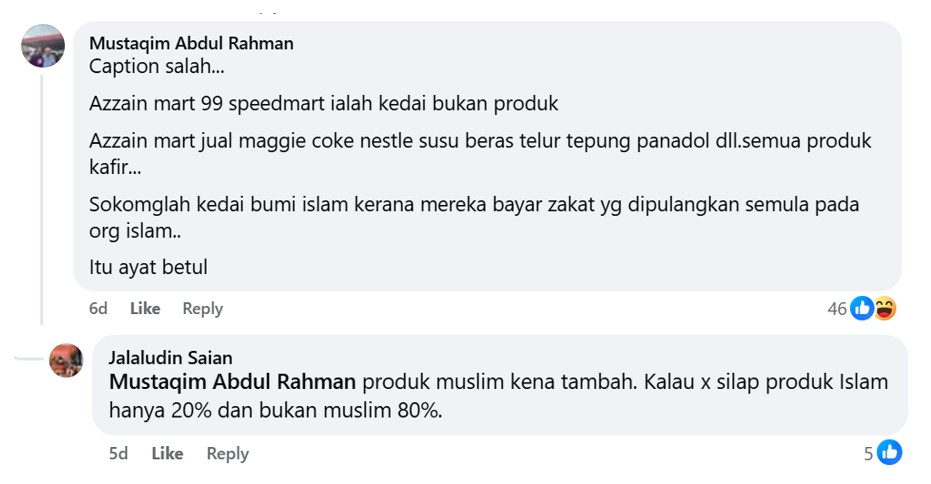Reply to Mustaqim Abdul Rahman's comment

pyautogui.click(x=202, y=308)
